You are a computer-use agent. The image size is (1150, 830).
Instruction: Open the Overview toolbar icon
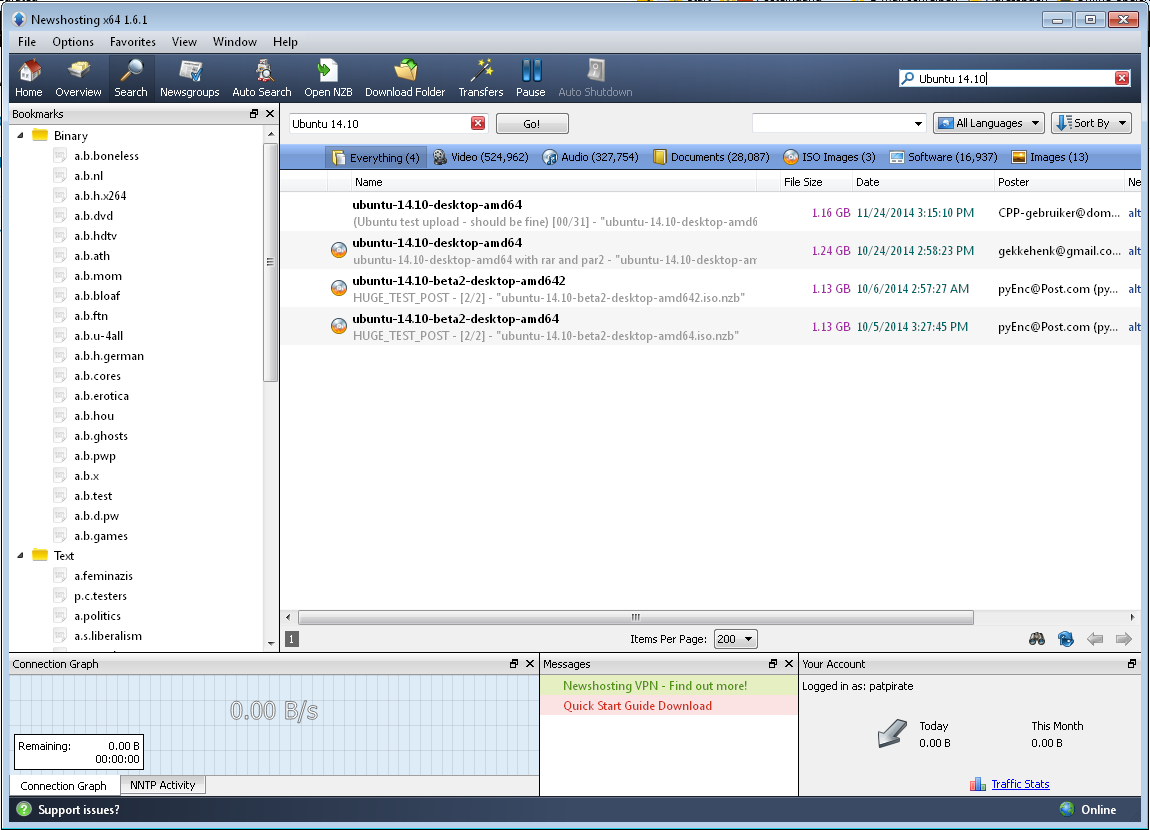[x=78, y=78]
